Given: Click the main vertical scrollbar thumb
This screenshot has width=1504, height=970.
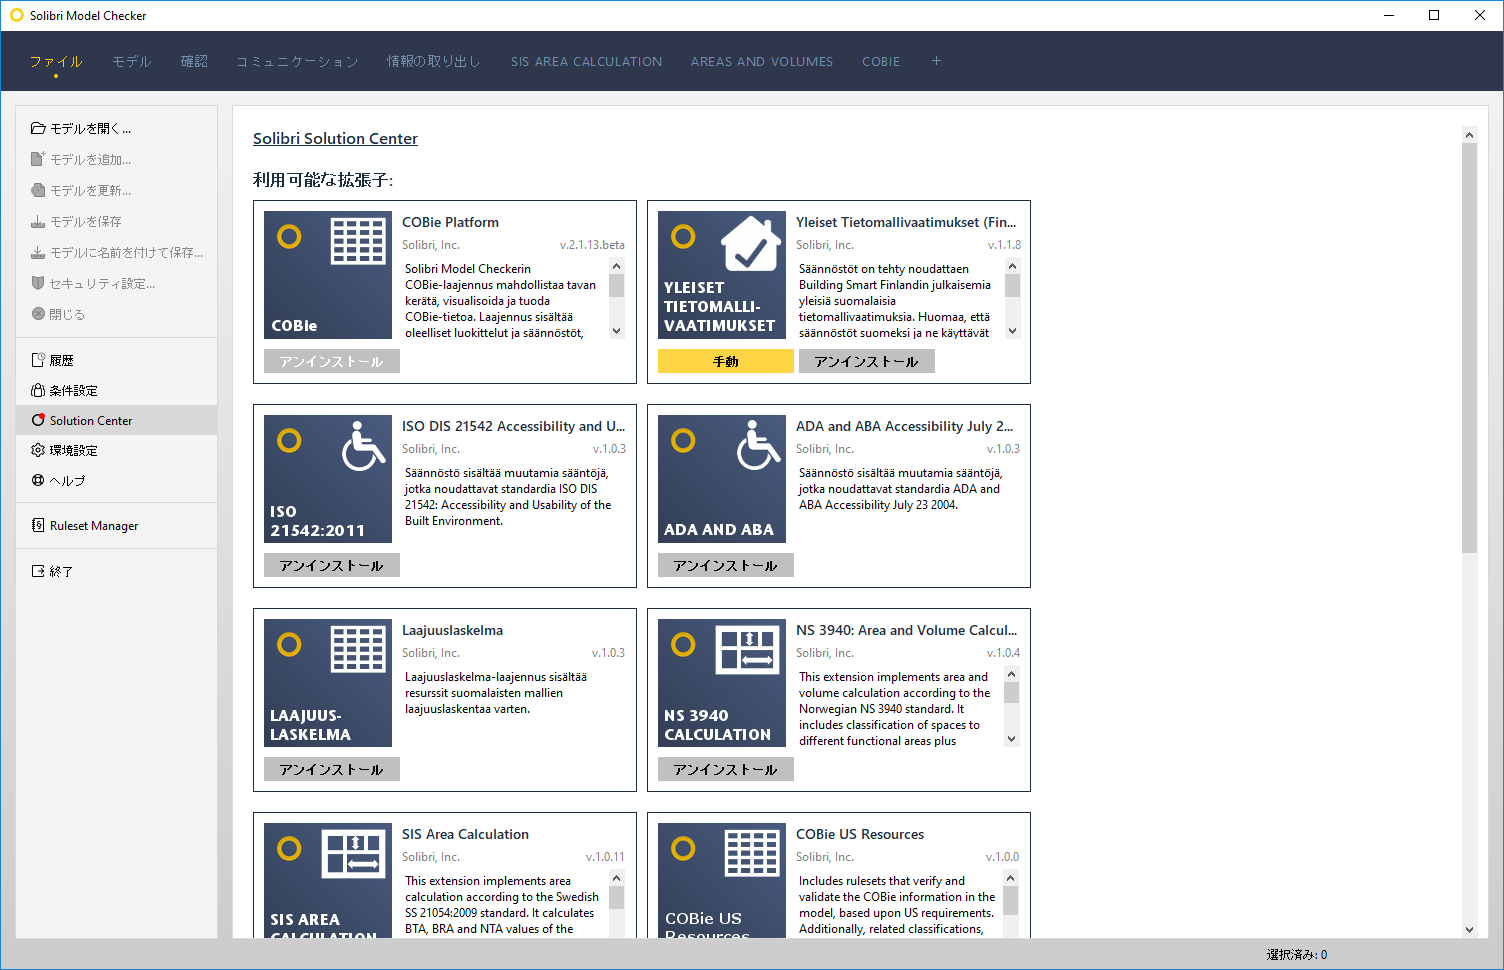Looking at the screenshot, I should [x=1469, y=347].
